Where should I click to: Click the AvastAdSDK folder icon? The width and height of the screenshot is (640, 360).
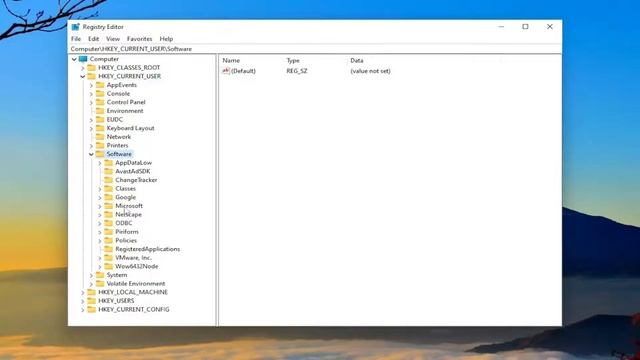pyautogui.click(x=109, y=171)
